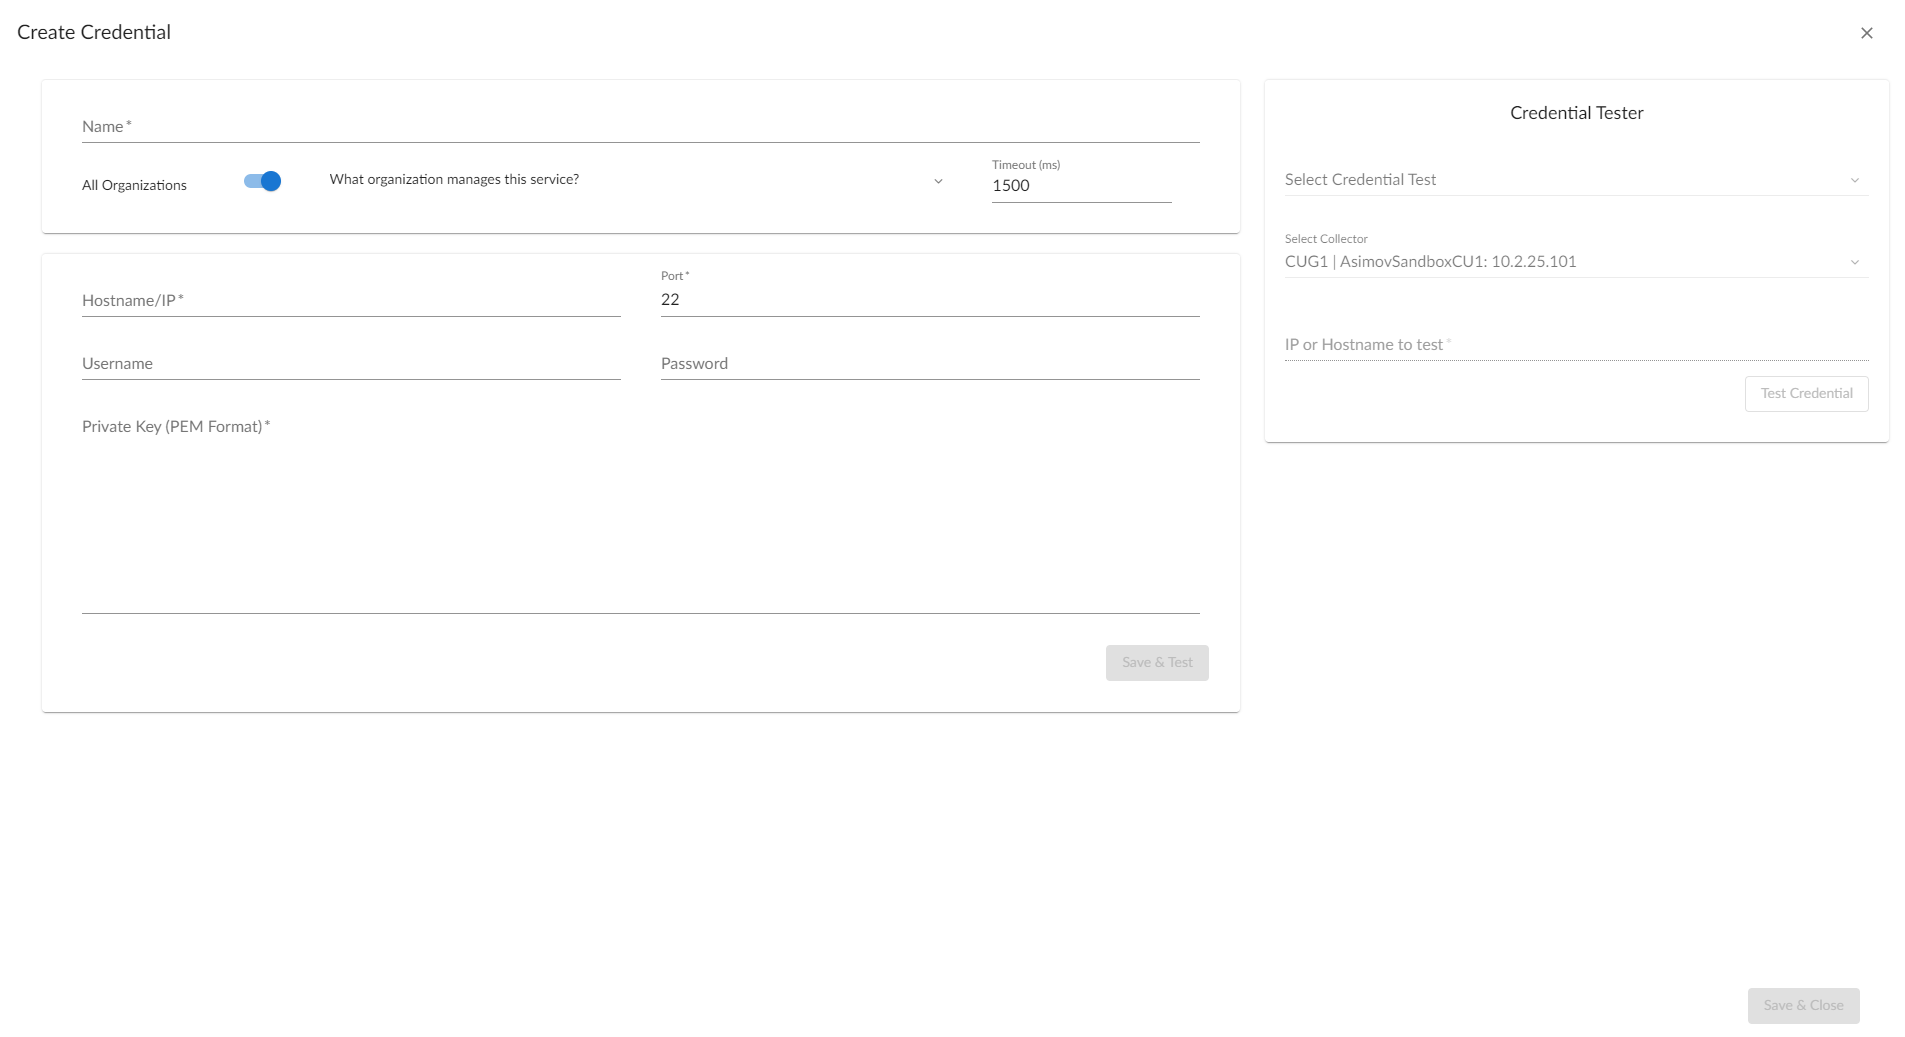The width and height of the screenshot is (1905, 1037).
Task: Click the Timeout (ms) field
Action: point(1080,186)
